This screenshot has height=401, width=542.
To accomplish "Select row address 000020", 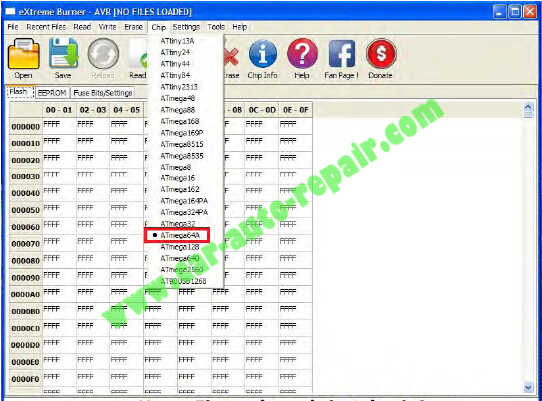I will (x=26, y=160).
